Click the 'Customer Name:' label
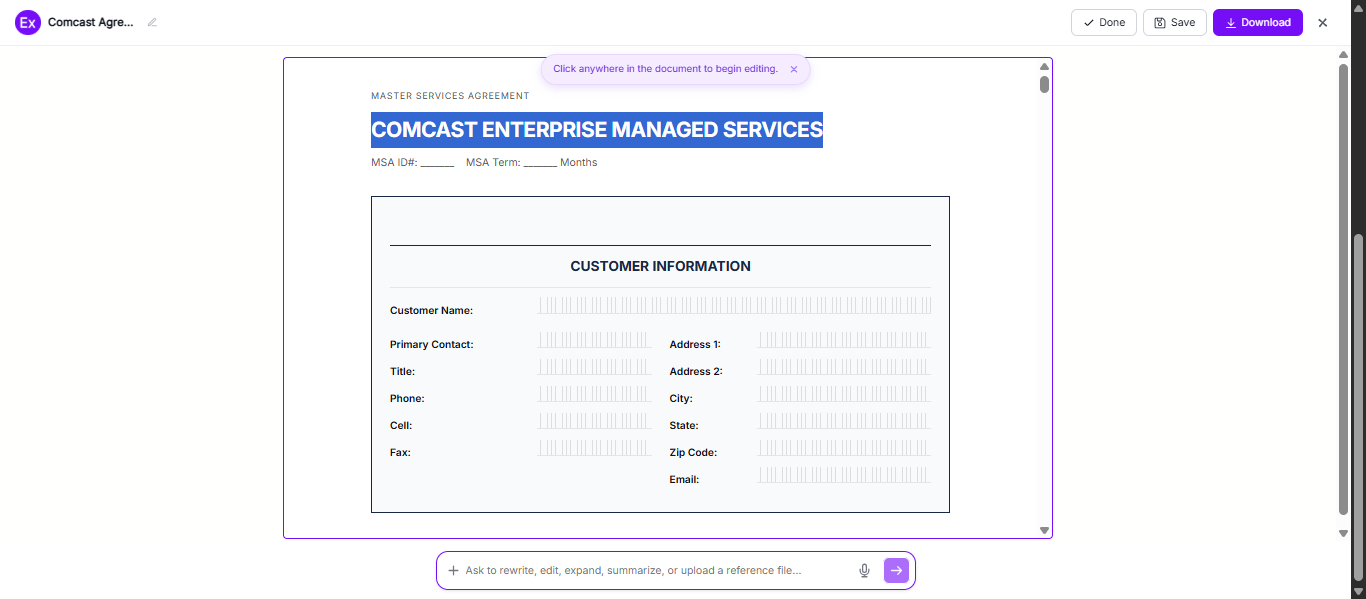The height and width of the screenshot is (599, 1366). tap(431, 311)
